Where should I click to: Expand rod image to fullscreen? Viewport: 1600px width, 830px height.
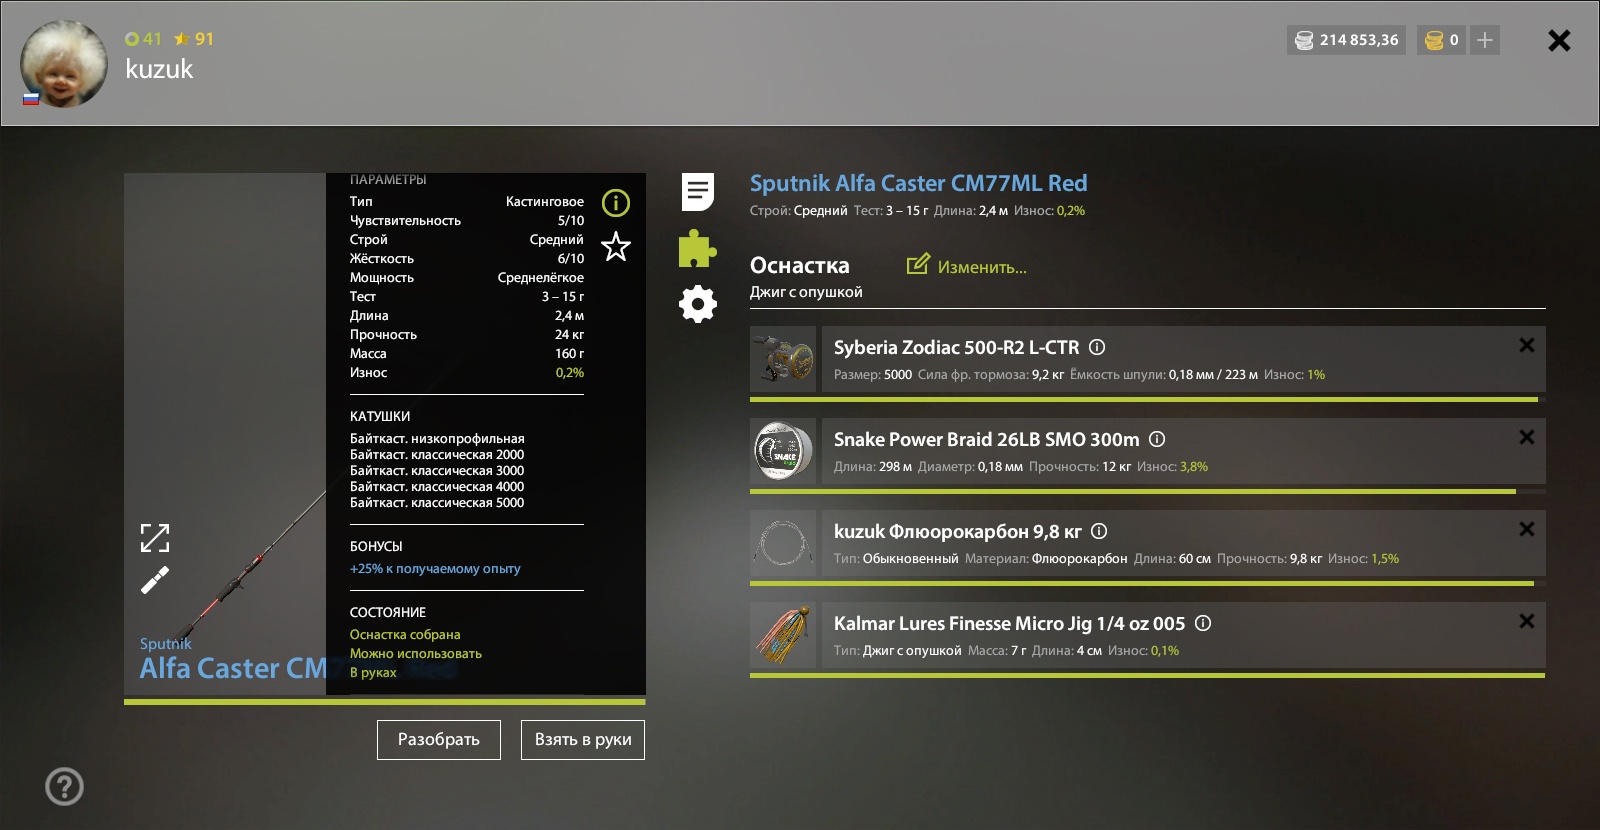[x=155, y=538]
